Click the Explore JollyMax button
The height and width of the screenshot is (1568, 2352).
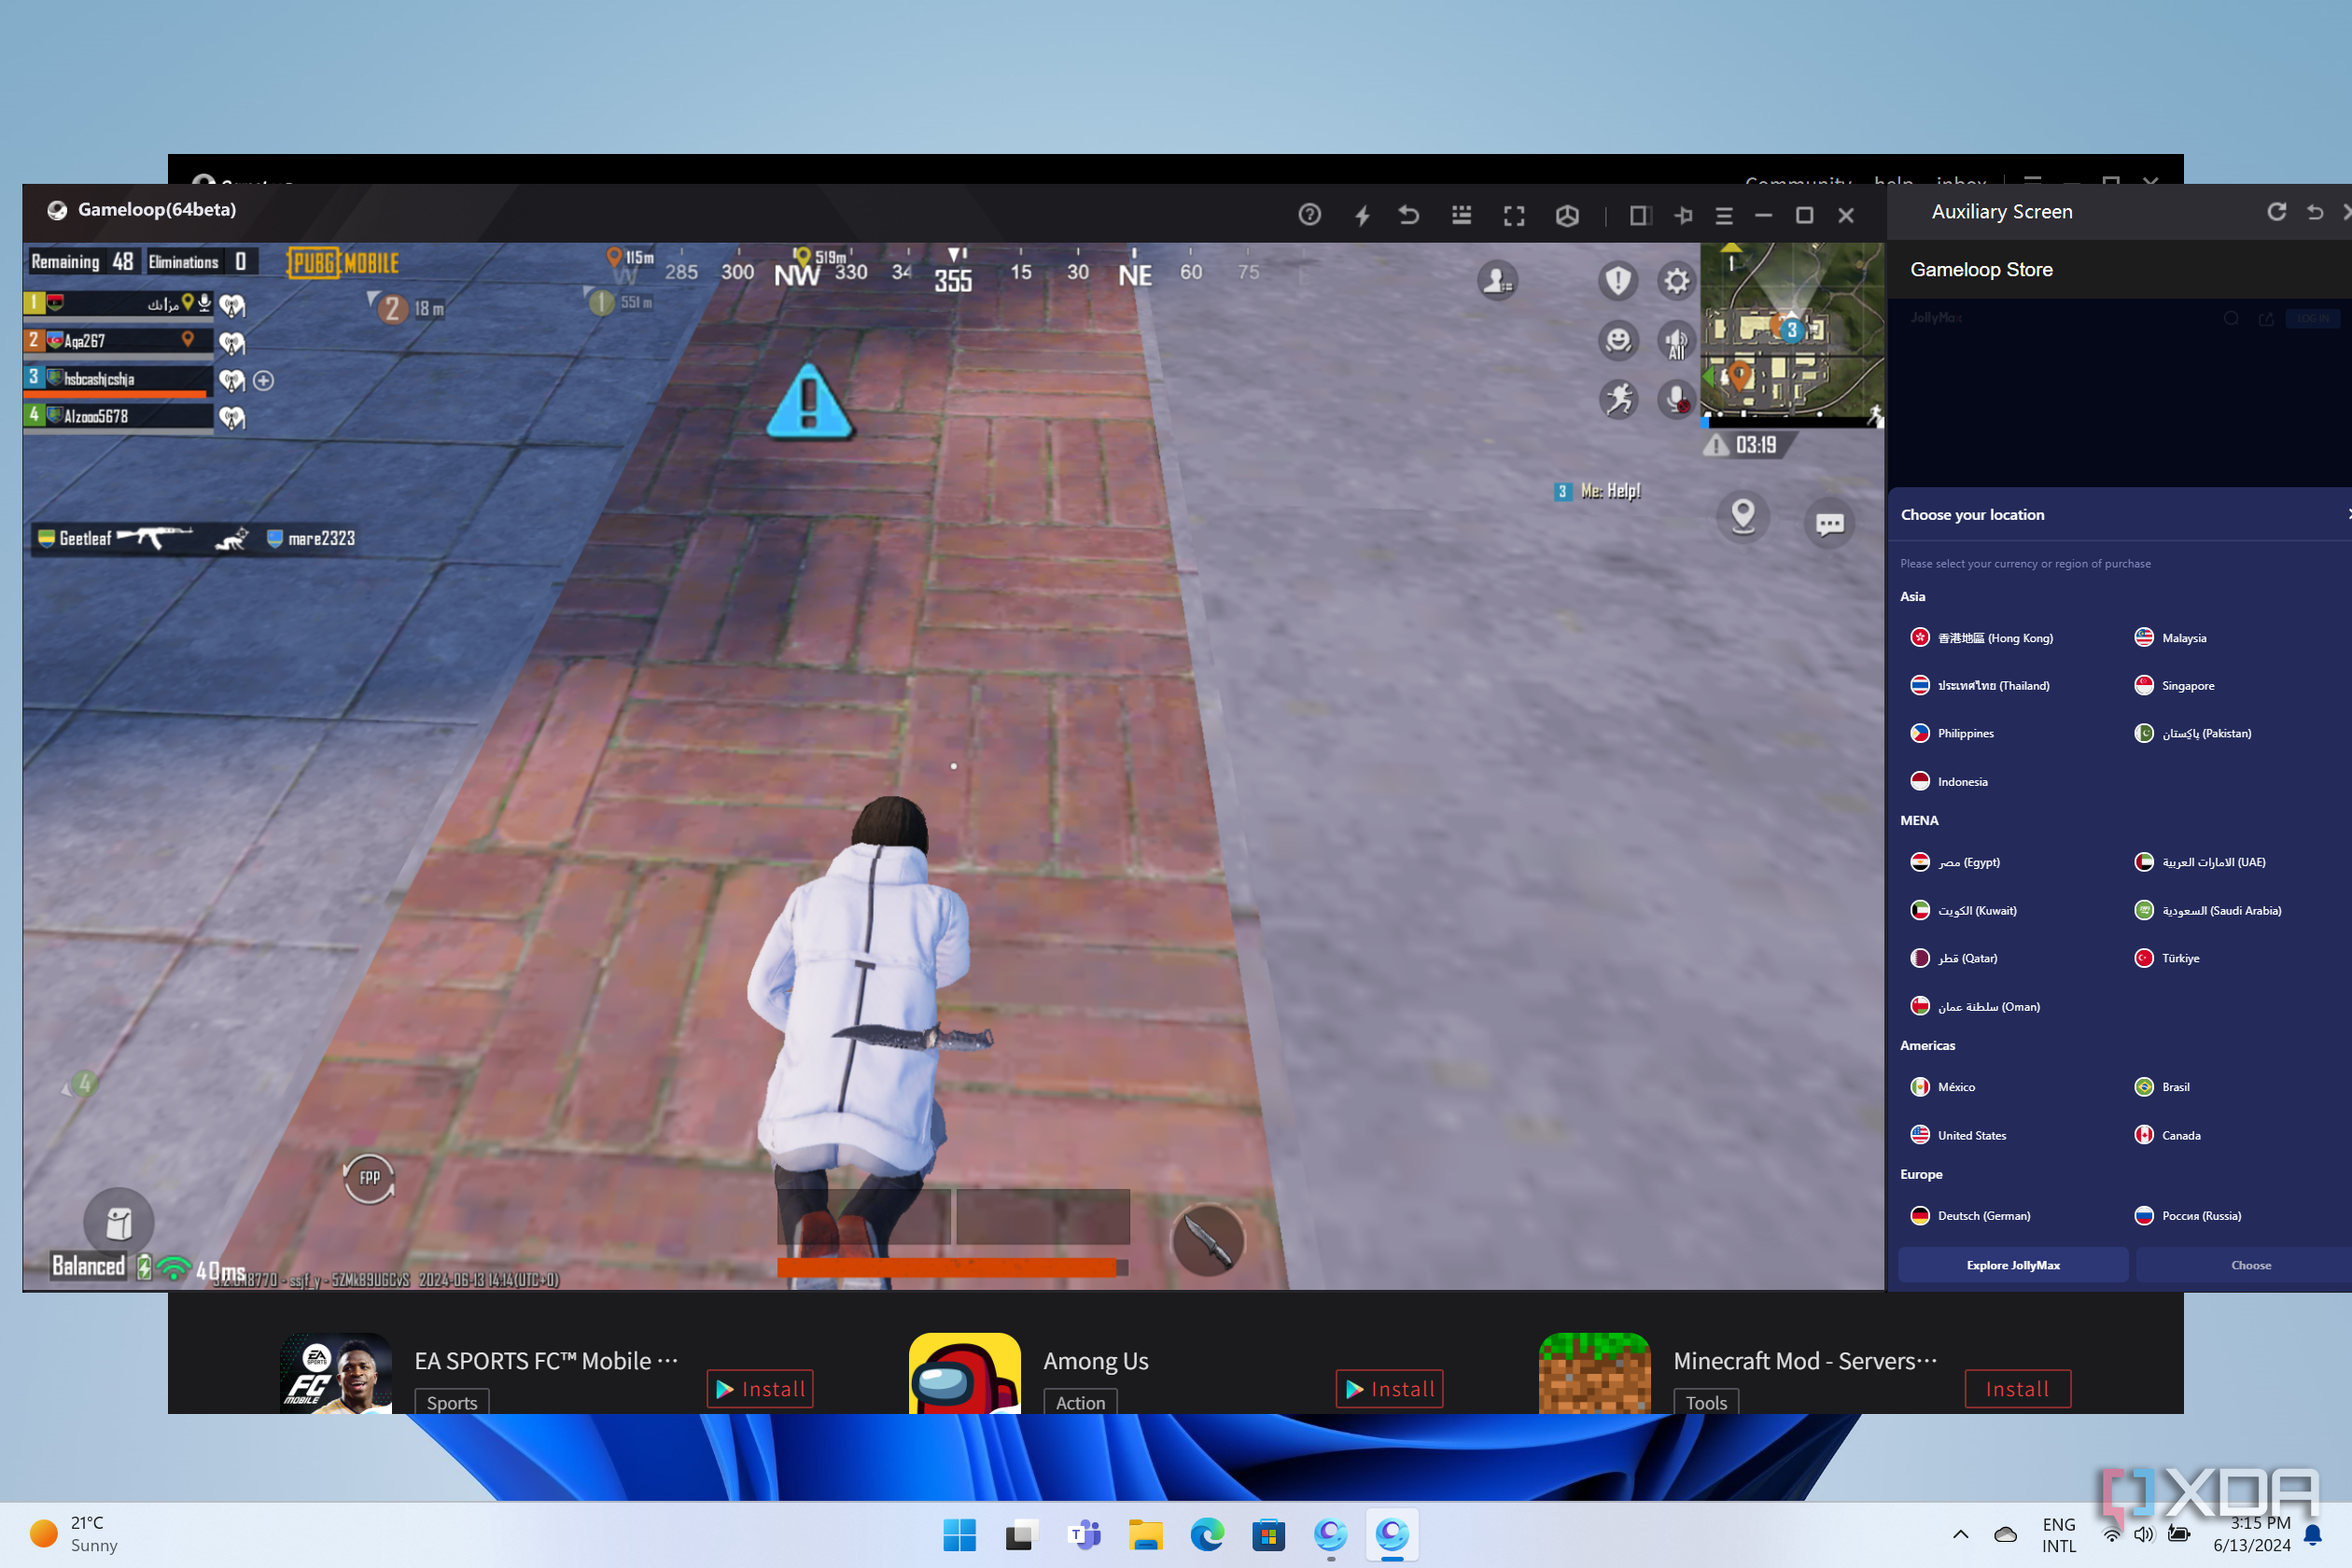tap(2013, 1265)
